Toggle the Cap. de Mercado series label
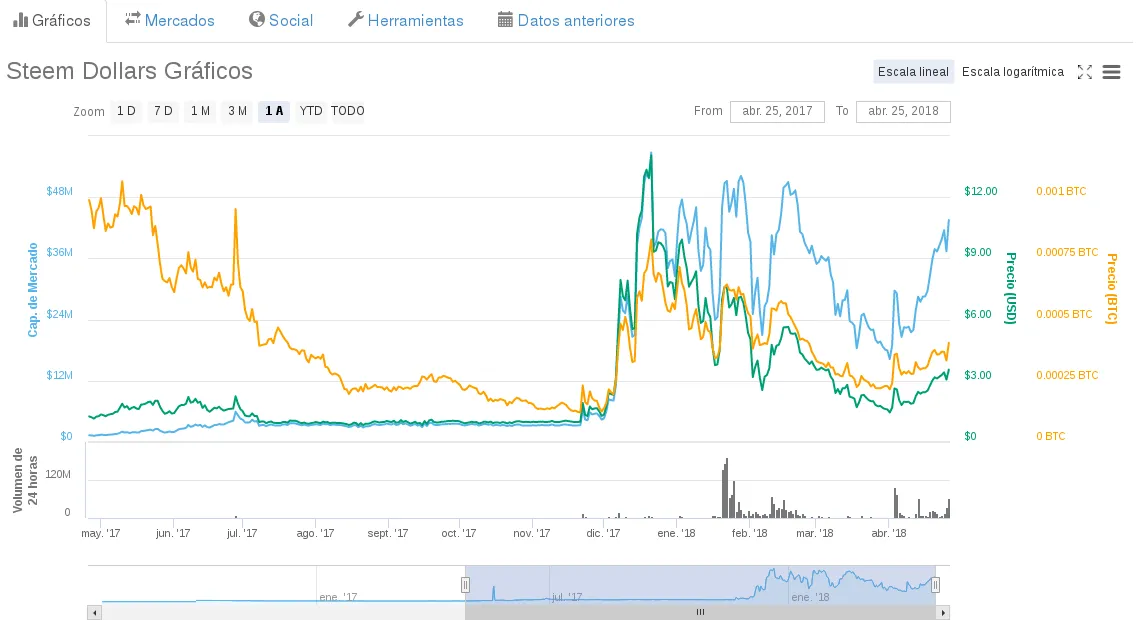 tap(33, 290)
